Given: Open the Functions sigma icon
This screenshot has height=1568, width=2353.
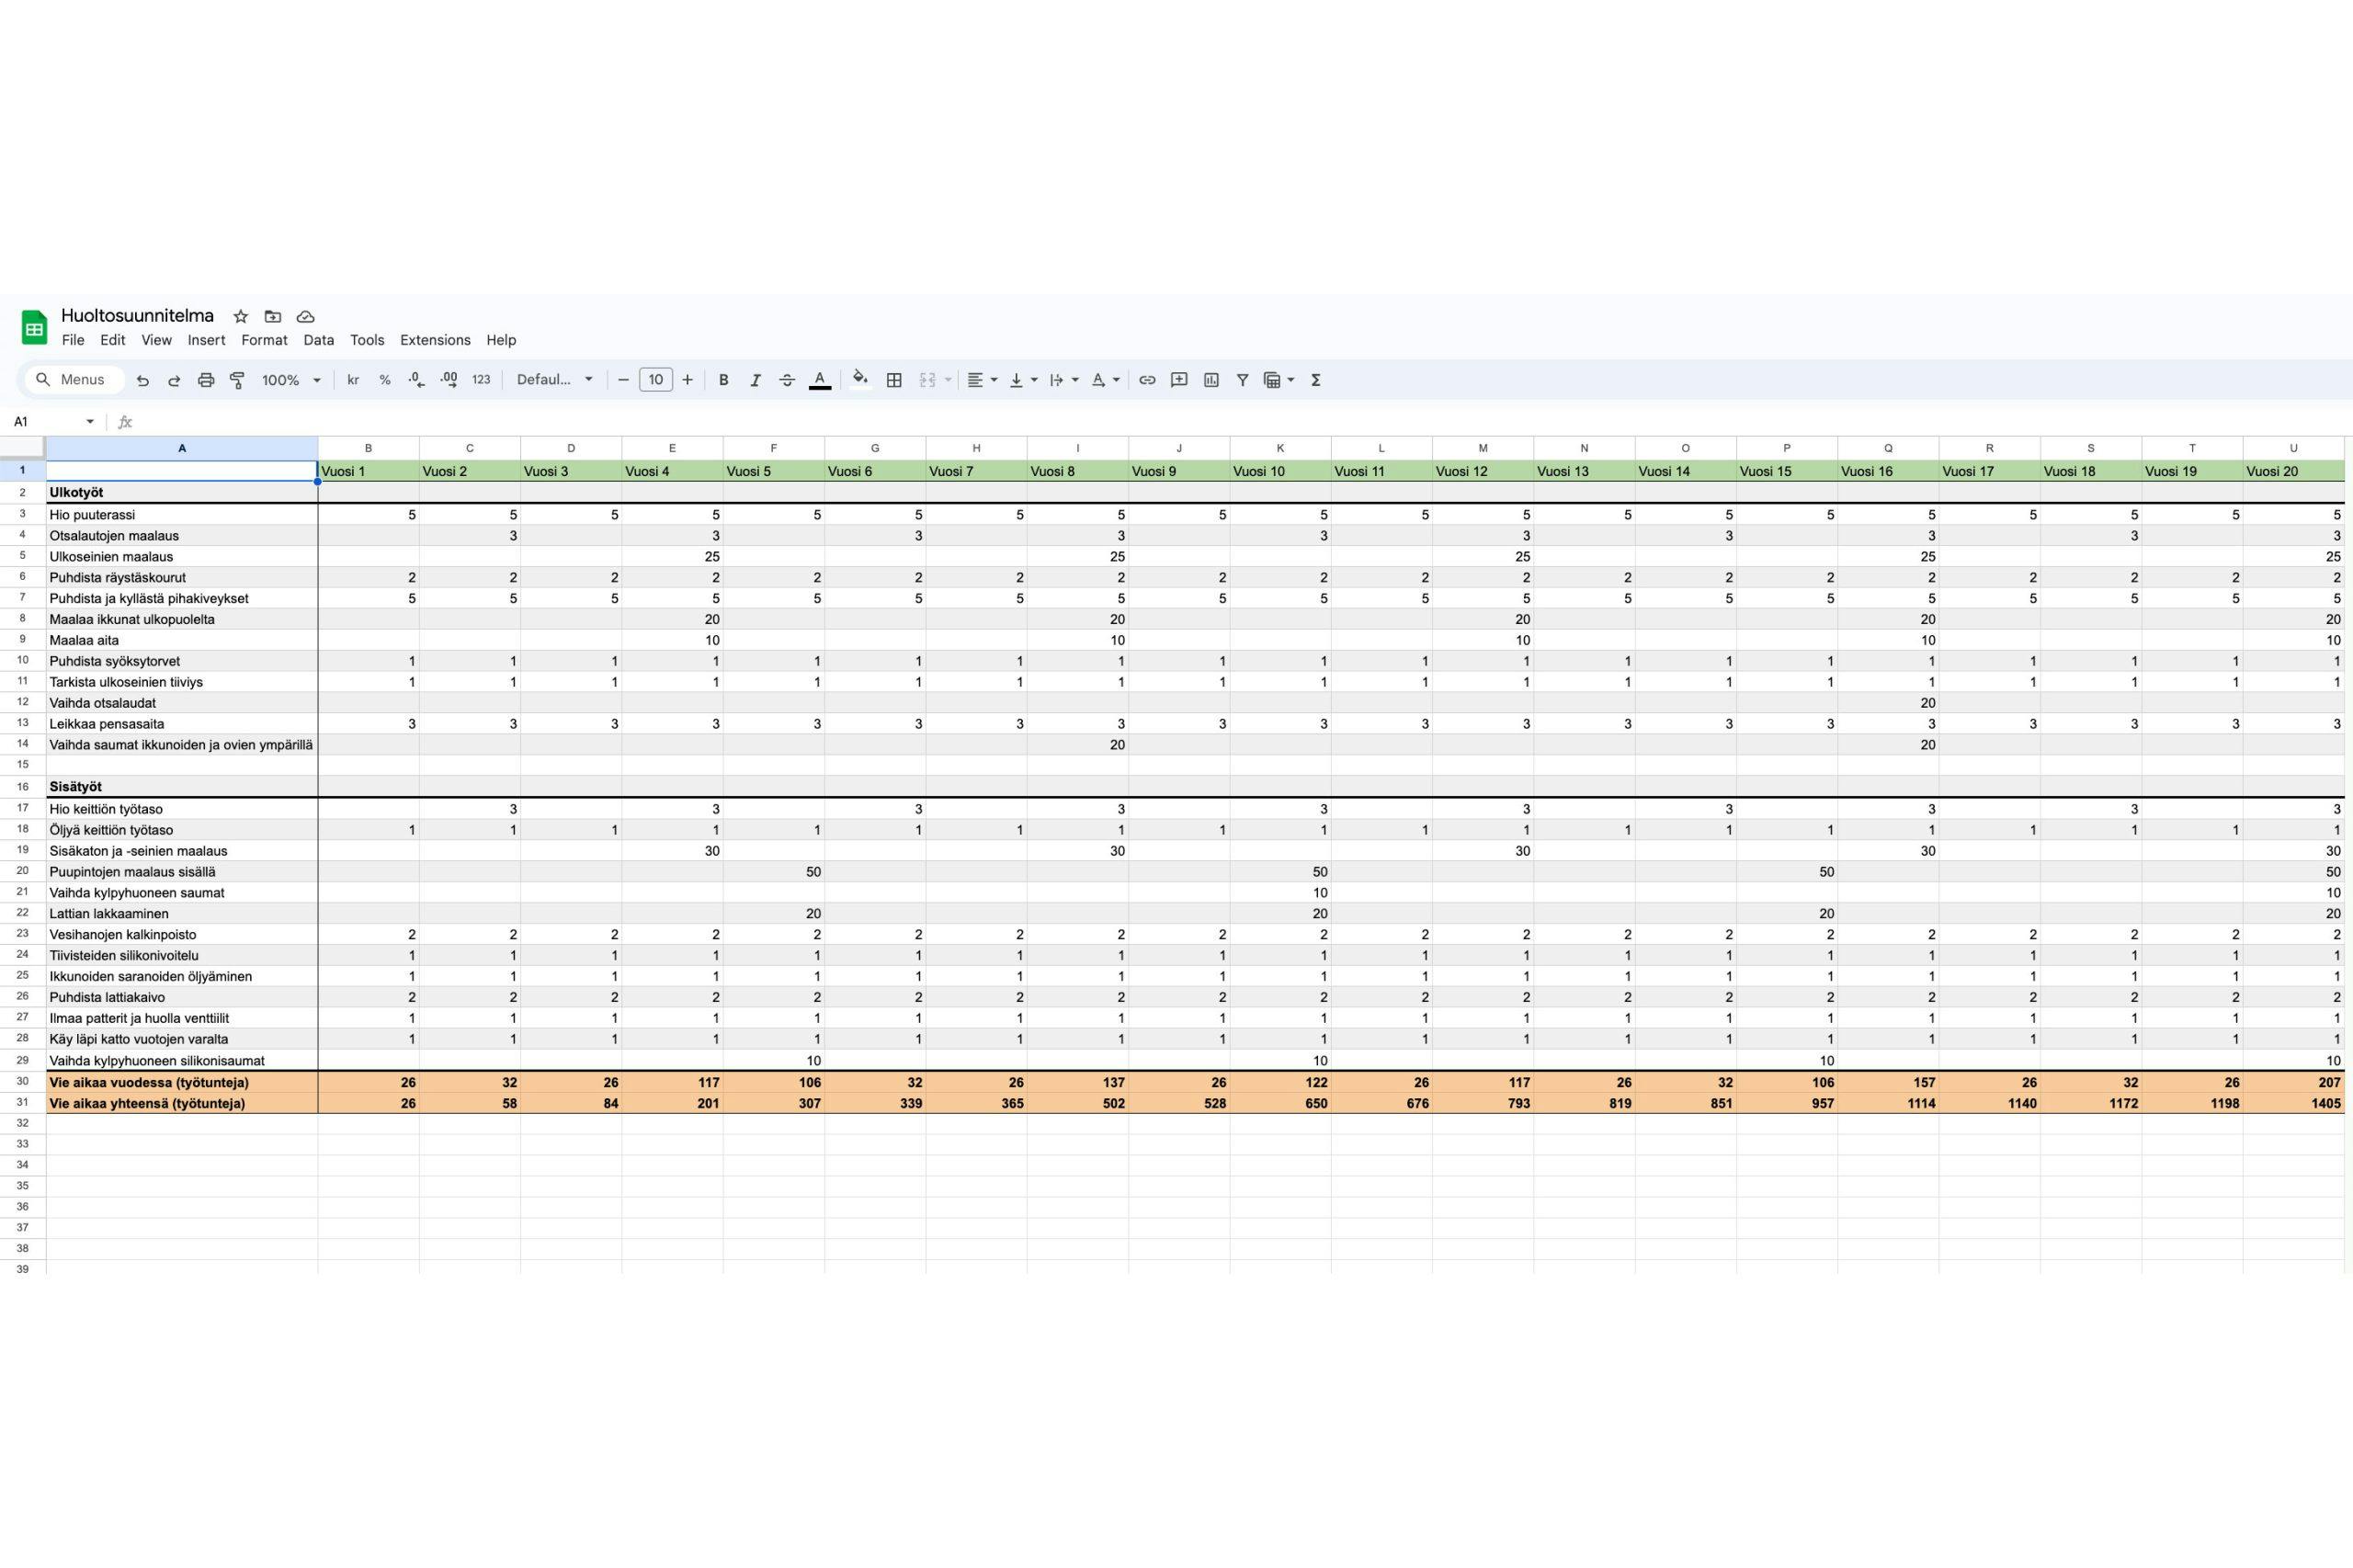Looking at the screenshot, I should 1316,380.
